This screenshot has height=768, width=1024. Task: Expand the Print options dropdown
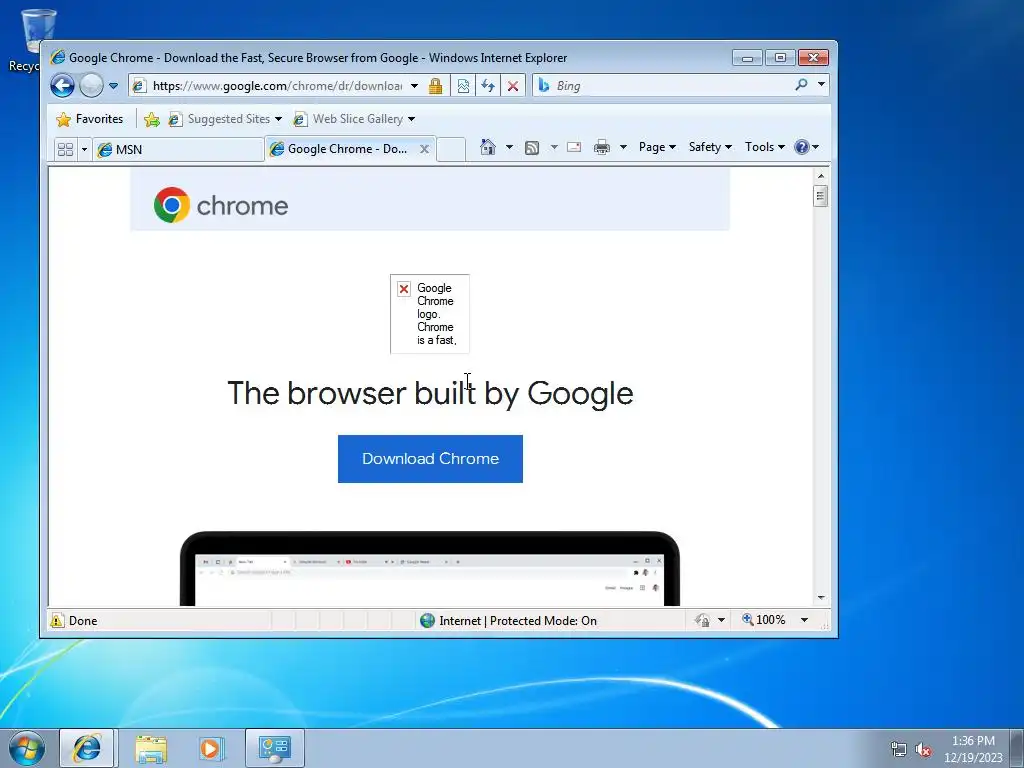(623, 147)
